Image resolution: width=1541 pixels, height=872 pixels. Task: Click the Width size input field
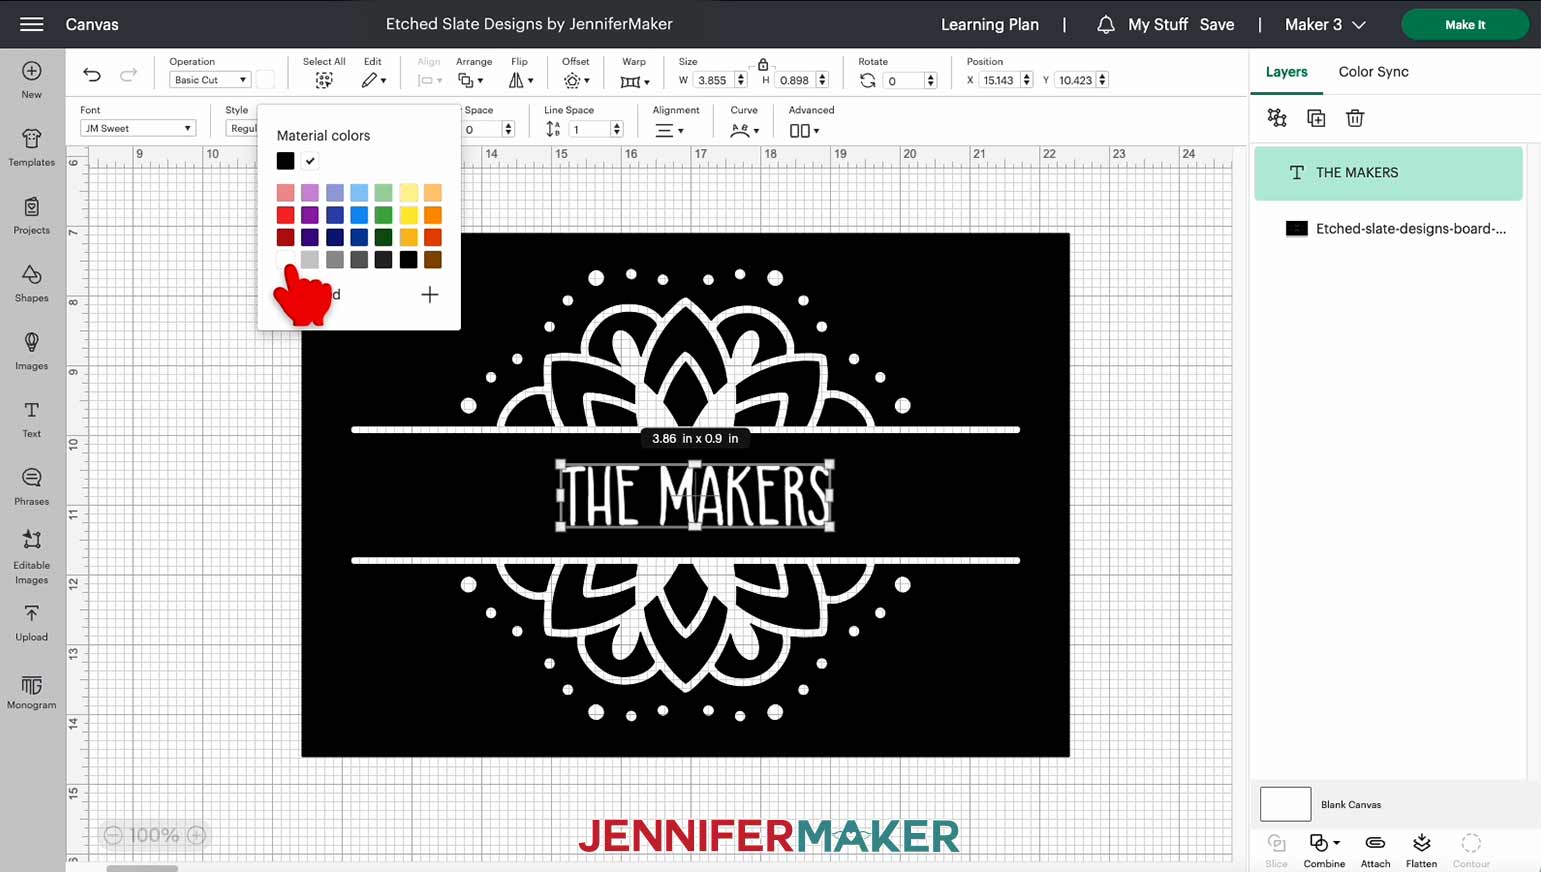point(714,80)
